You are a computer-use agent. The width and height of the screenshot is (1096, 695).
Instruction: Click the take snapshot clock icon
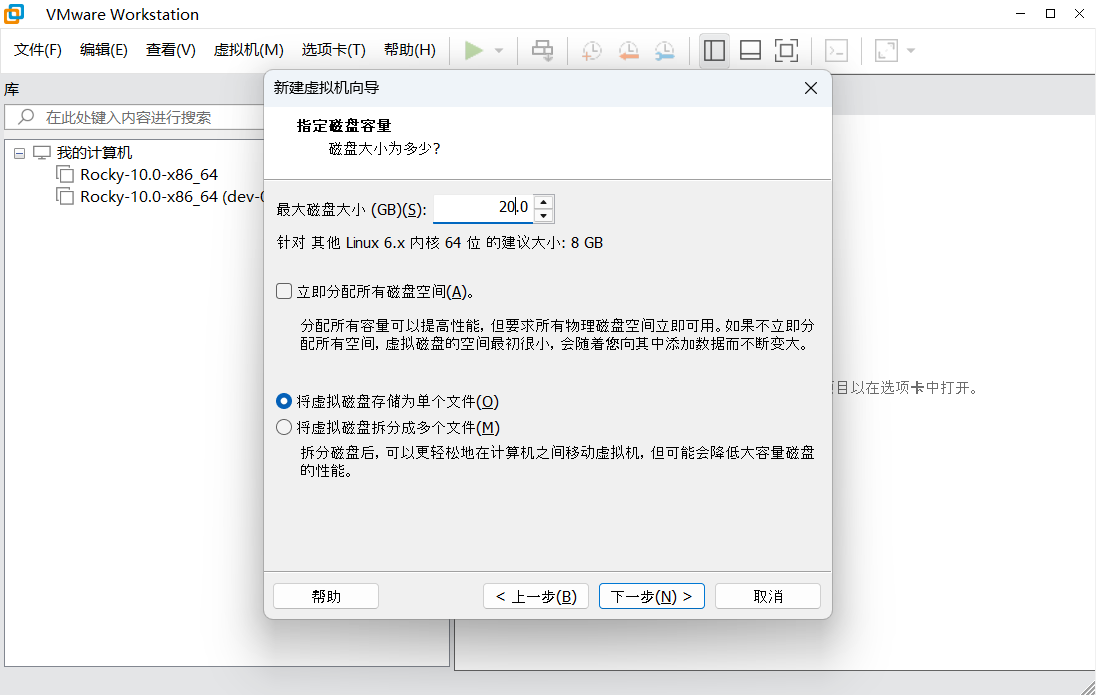coord(591,50)
